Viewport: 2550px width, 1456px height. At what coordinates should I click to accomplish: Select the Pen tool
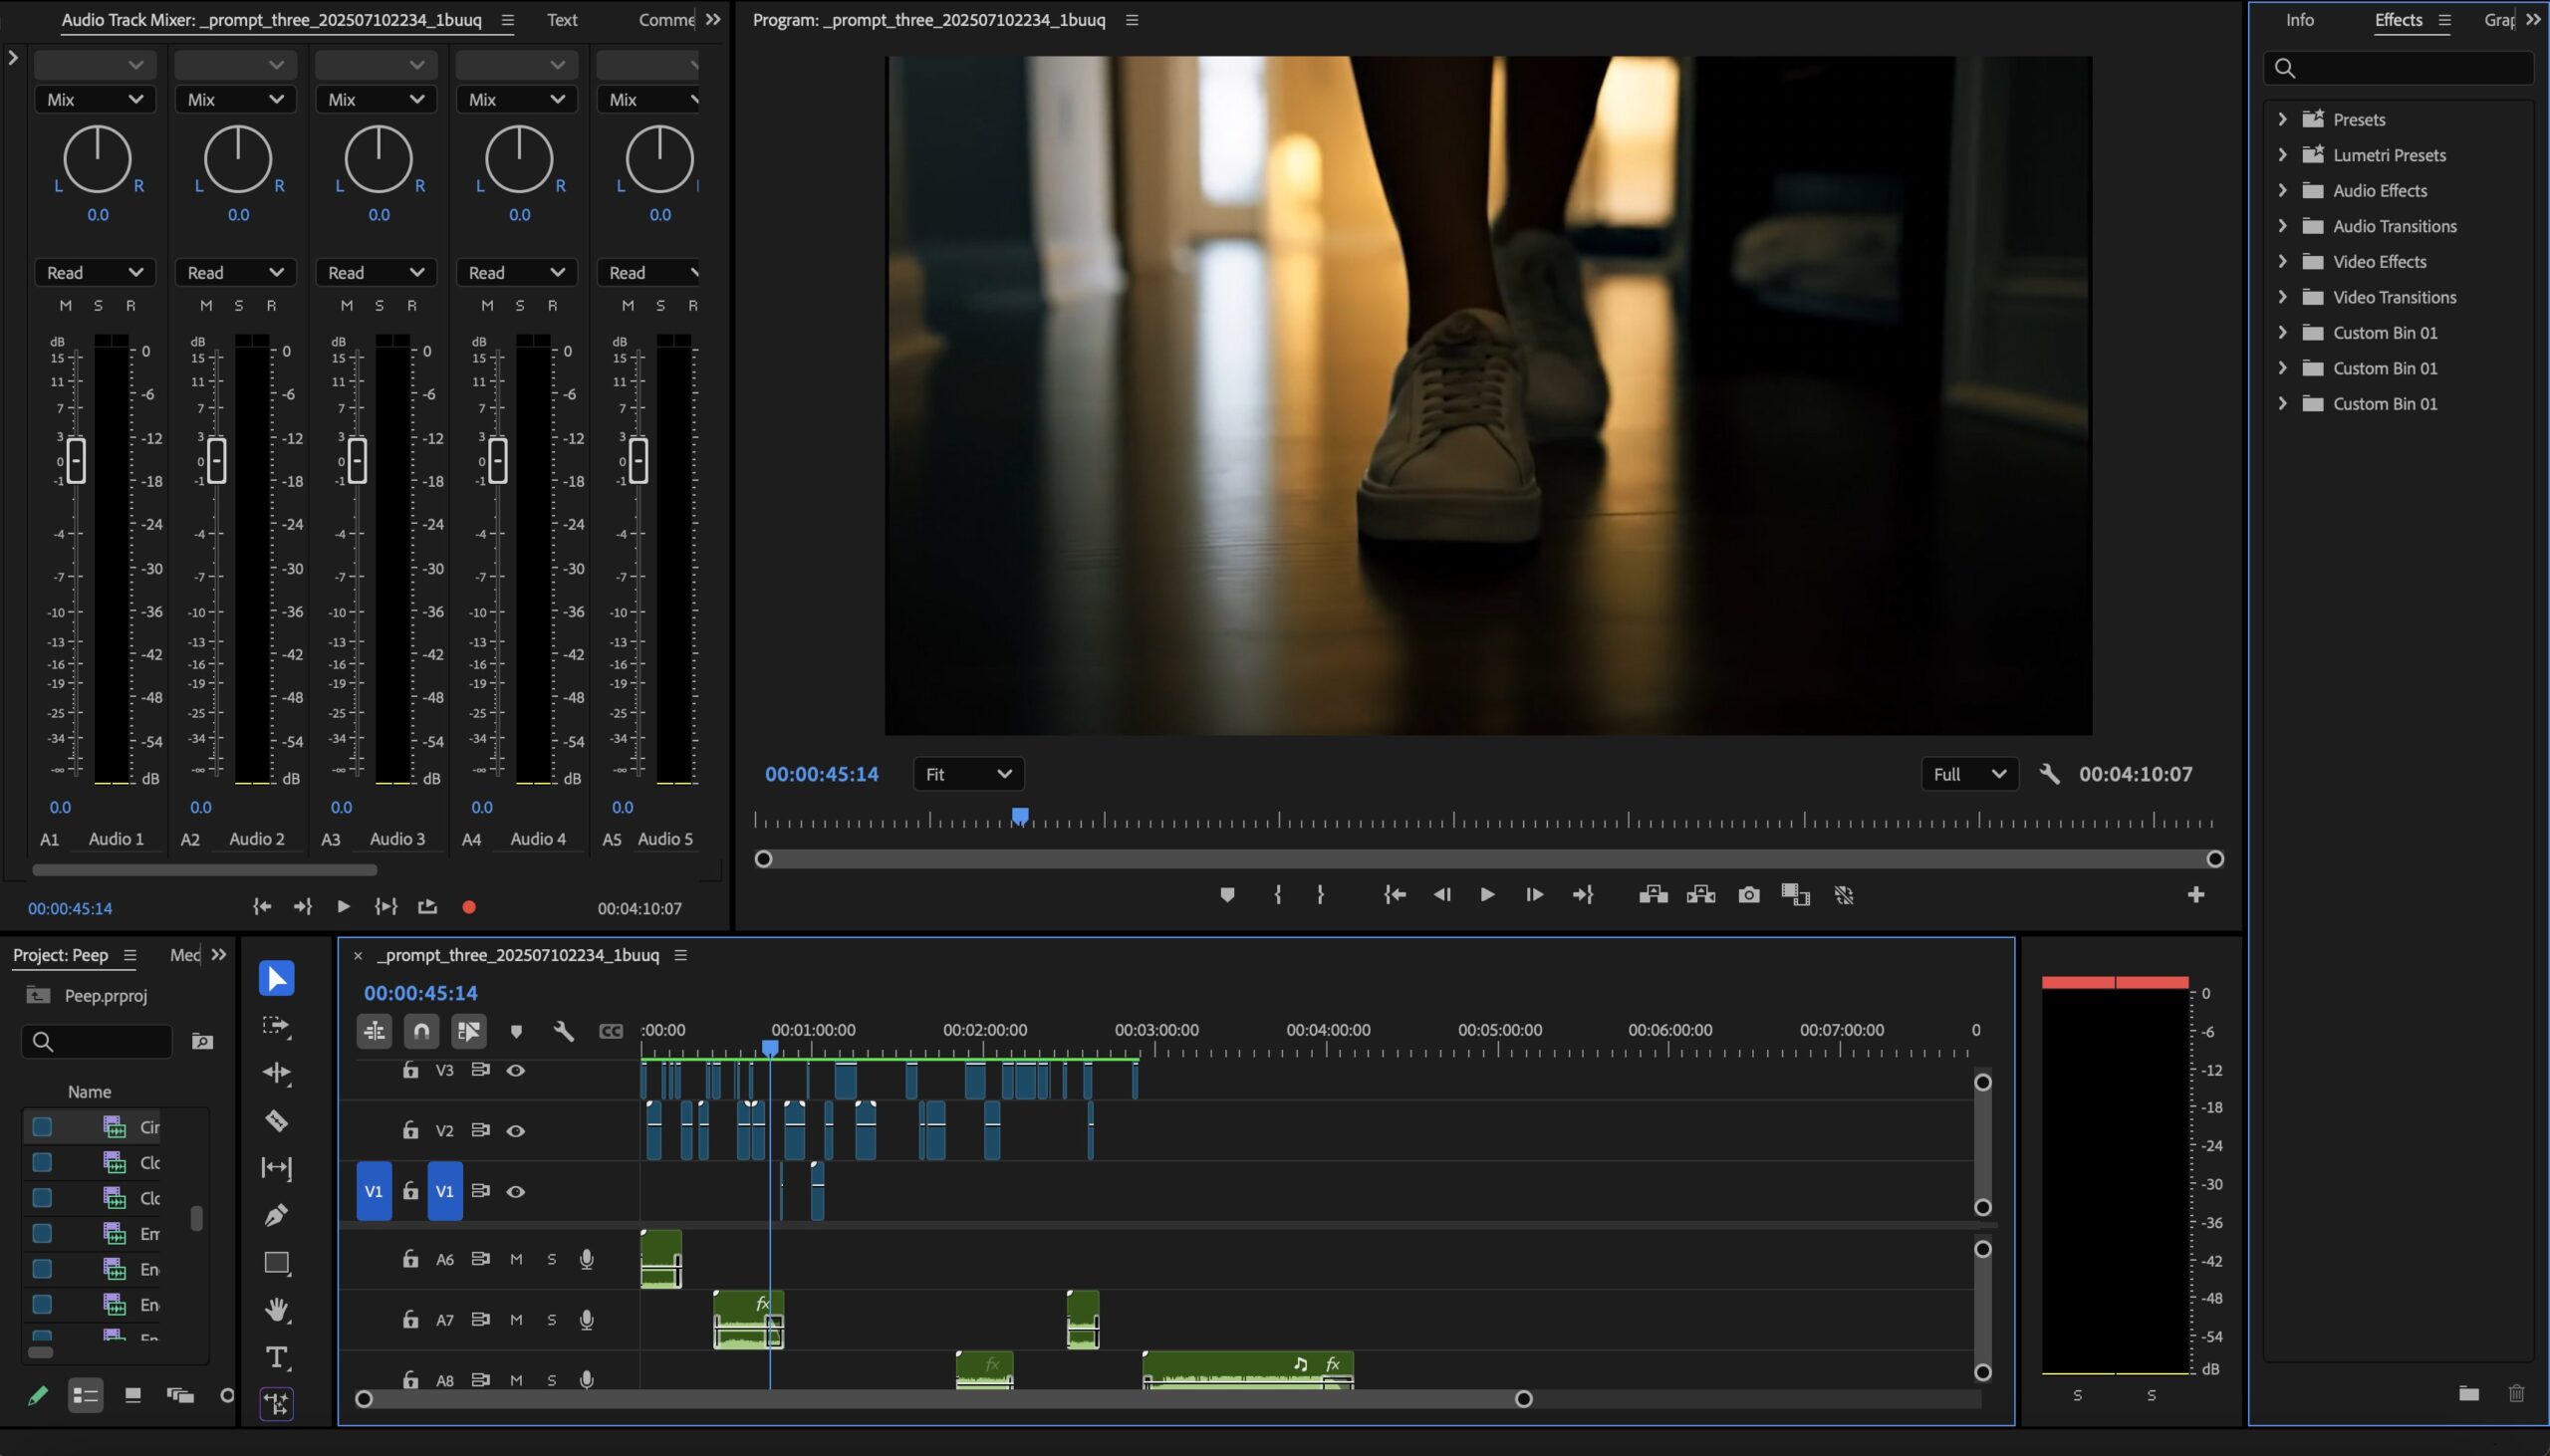tap(277, 1215)
